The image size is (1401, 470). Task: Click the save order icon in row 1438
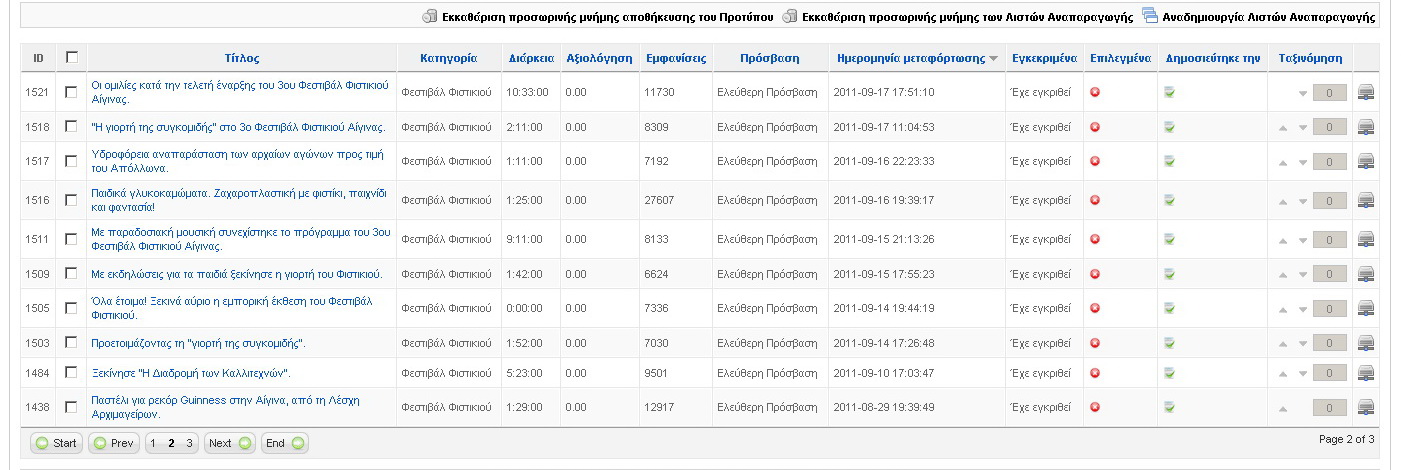[1366, 408]
